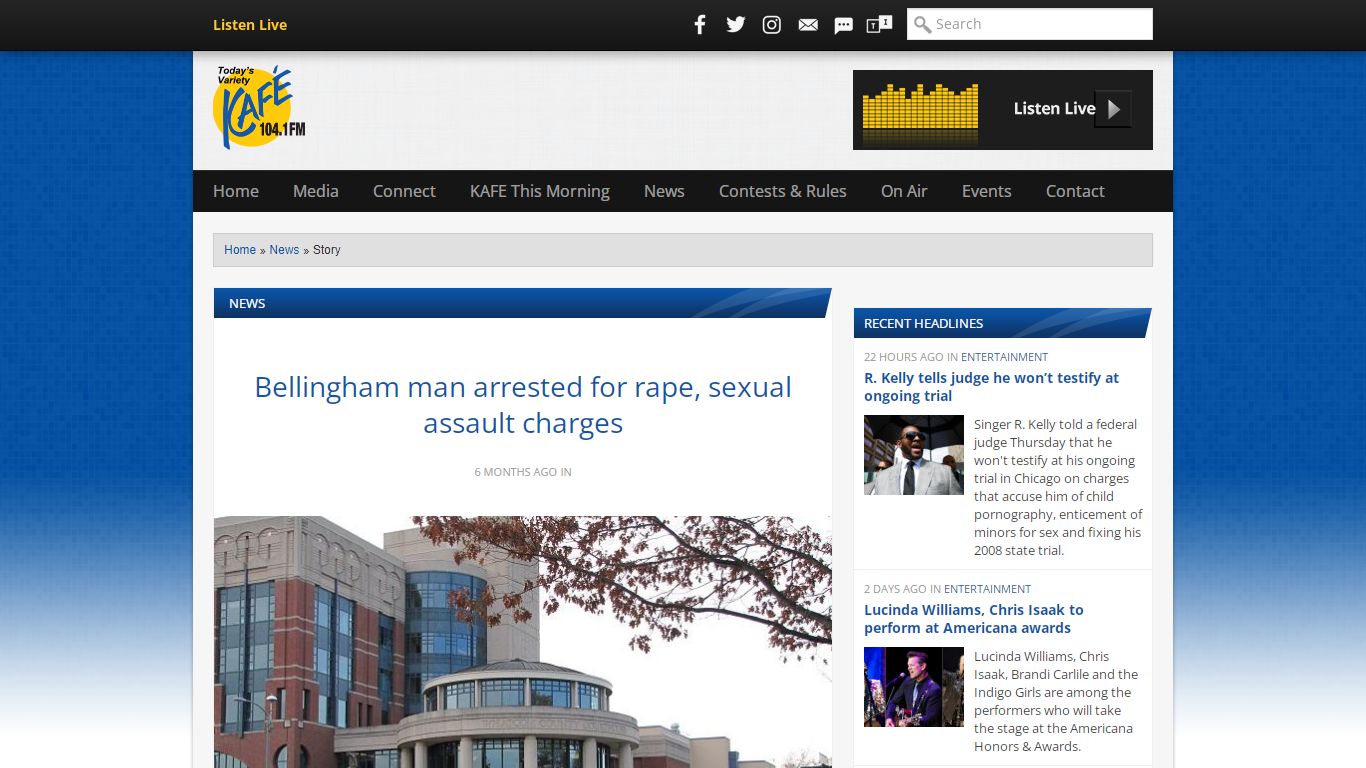Open R. Kelly tells judge headline
The image size is (1366, 768).
pyautogui.click(x=991, y=387)
